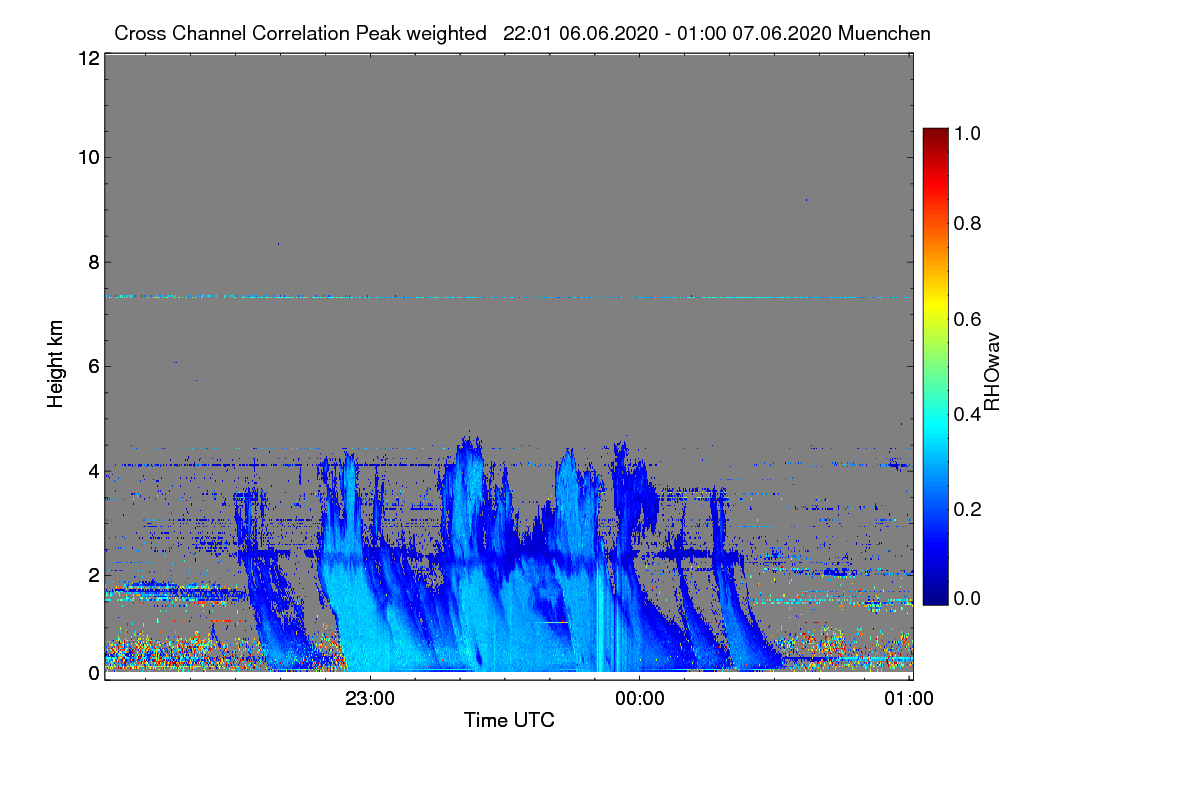Click the height tick label '12'
Viewport: 1200px width, 800px height.
[x=87, y=59]
